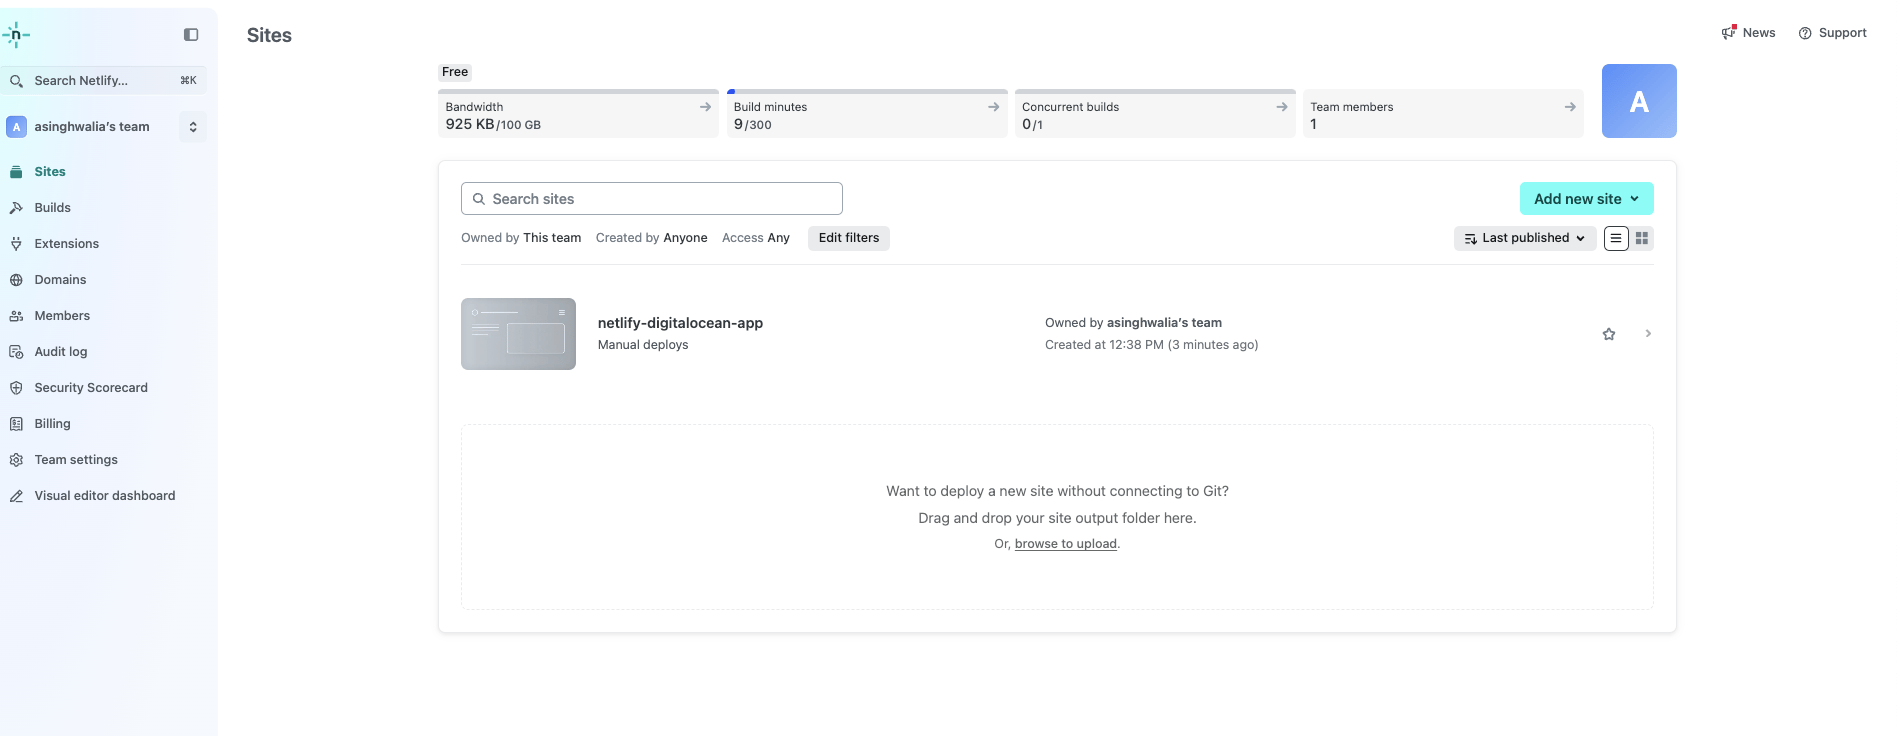The height and width of the screenshot is (736, 1897).
Task: Click the Team settings gear icon
Action: tap(16, 460)
